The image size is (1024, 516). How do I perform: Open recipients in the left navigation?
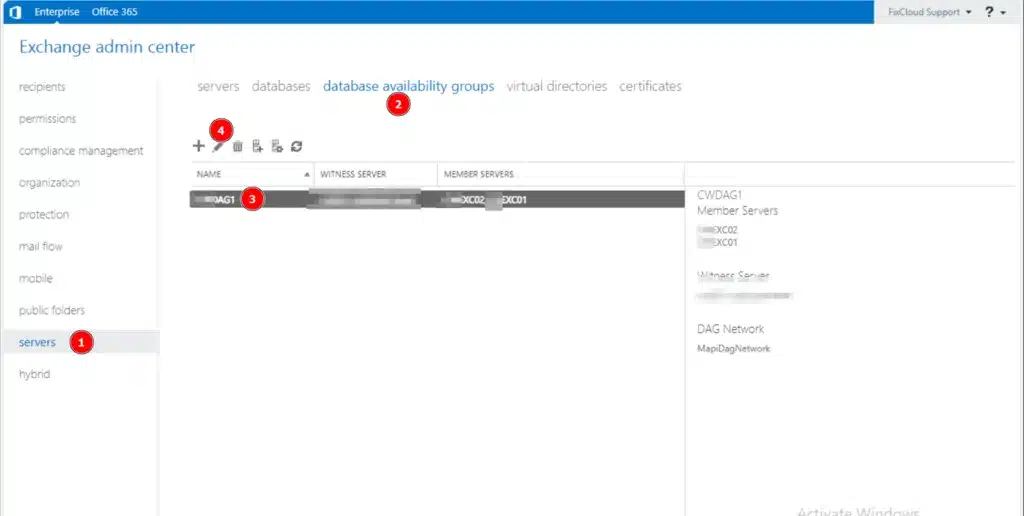[42, 87]
